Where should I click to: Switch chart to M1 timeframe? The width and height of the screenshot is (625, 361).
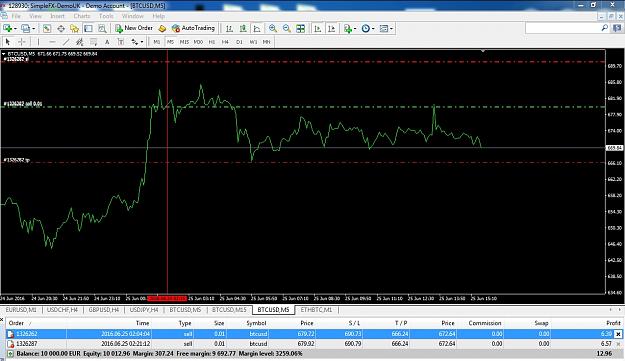(x=157, y=42)
